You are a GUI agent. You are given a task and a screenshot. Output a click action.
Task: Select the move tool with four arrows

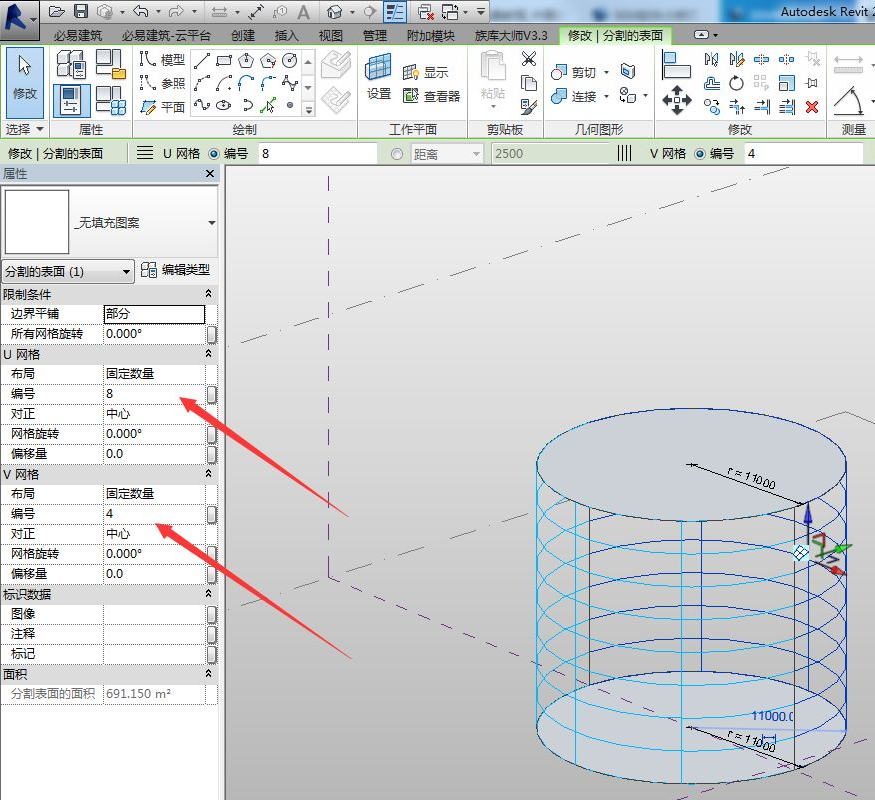point(677,99)
